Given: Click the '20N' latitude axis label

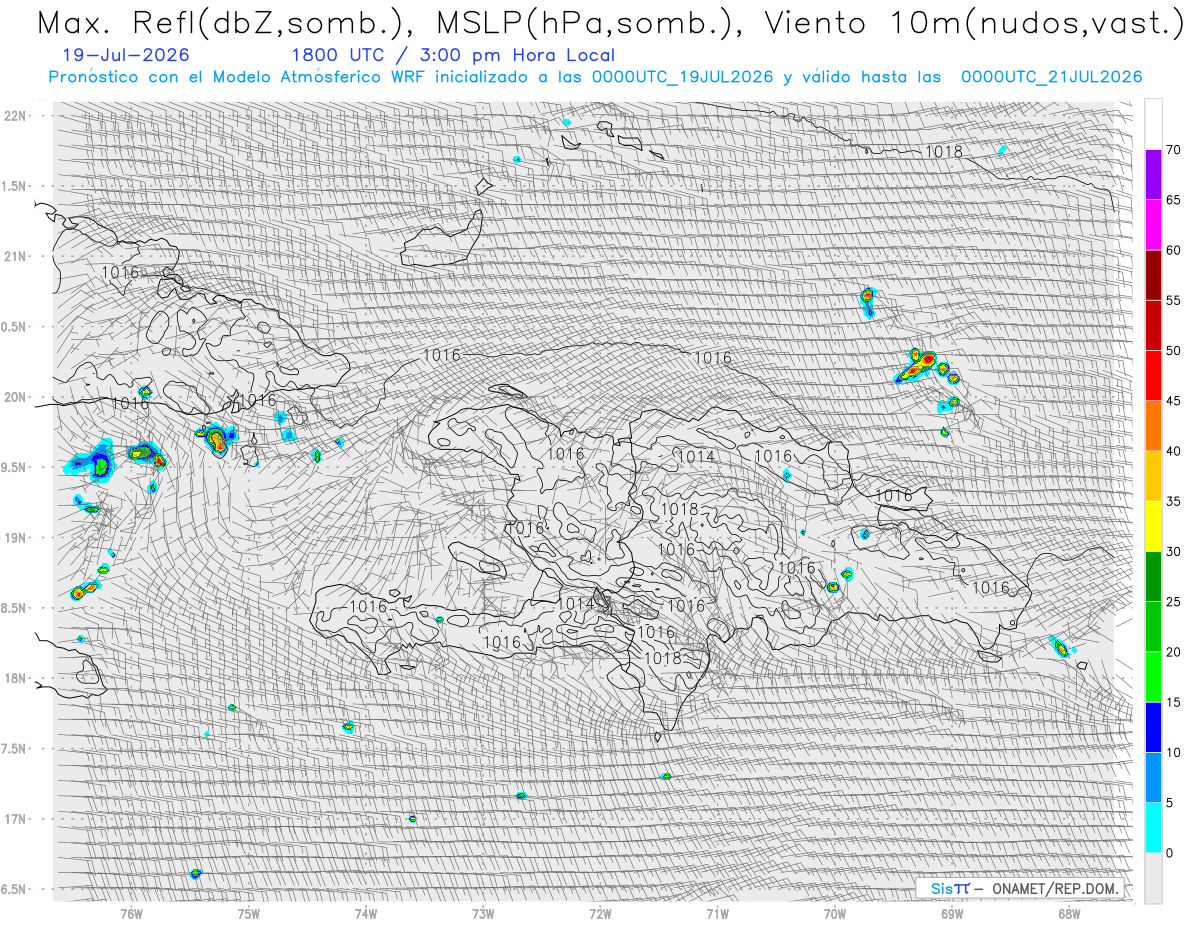Looking at the screenshot, I should click(14, 397).
